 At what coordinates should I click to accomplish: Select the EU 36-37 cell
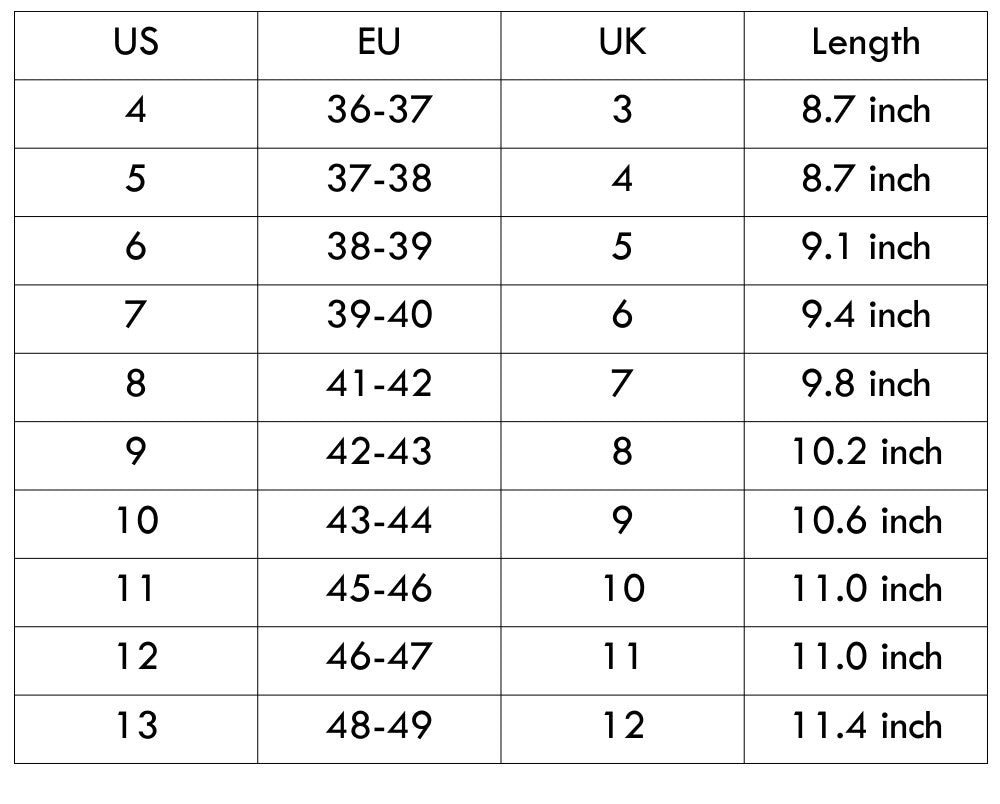pyautogui.click(x=379, y=114)
